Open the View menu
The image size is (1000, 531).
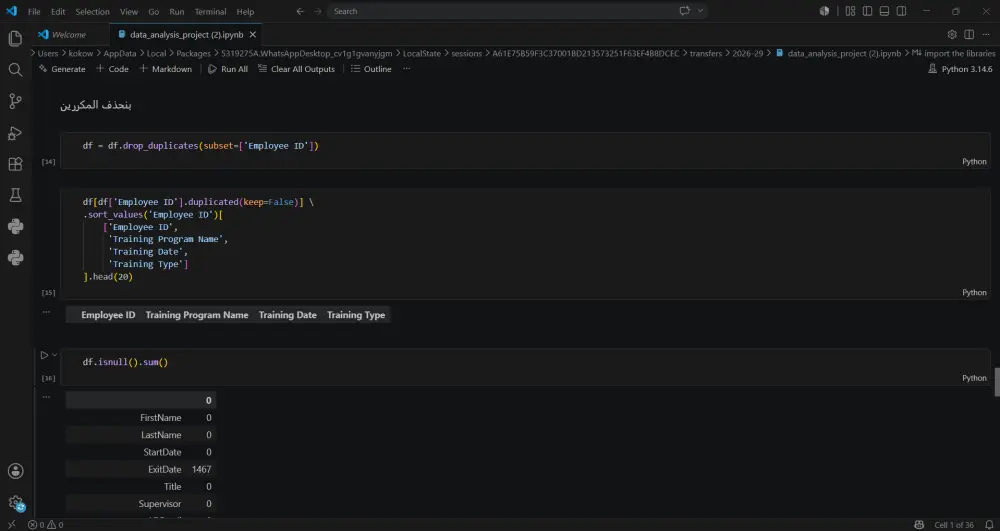tap(129, 11)
